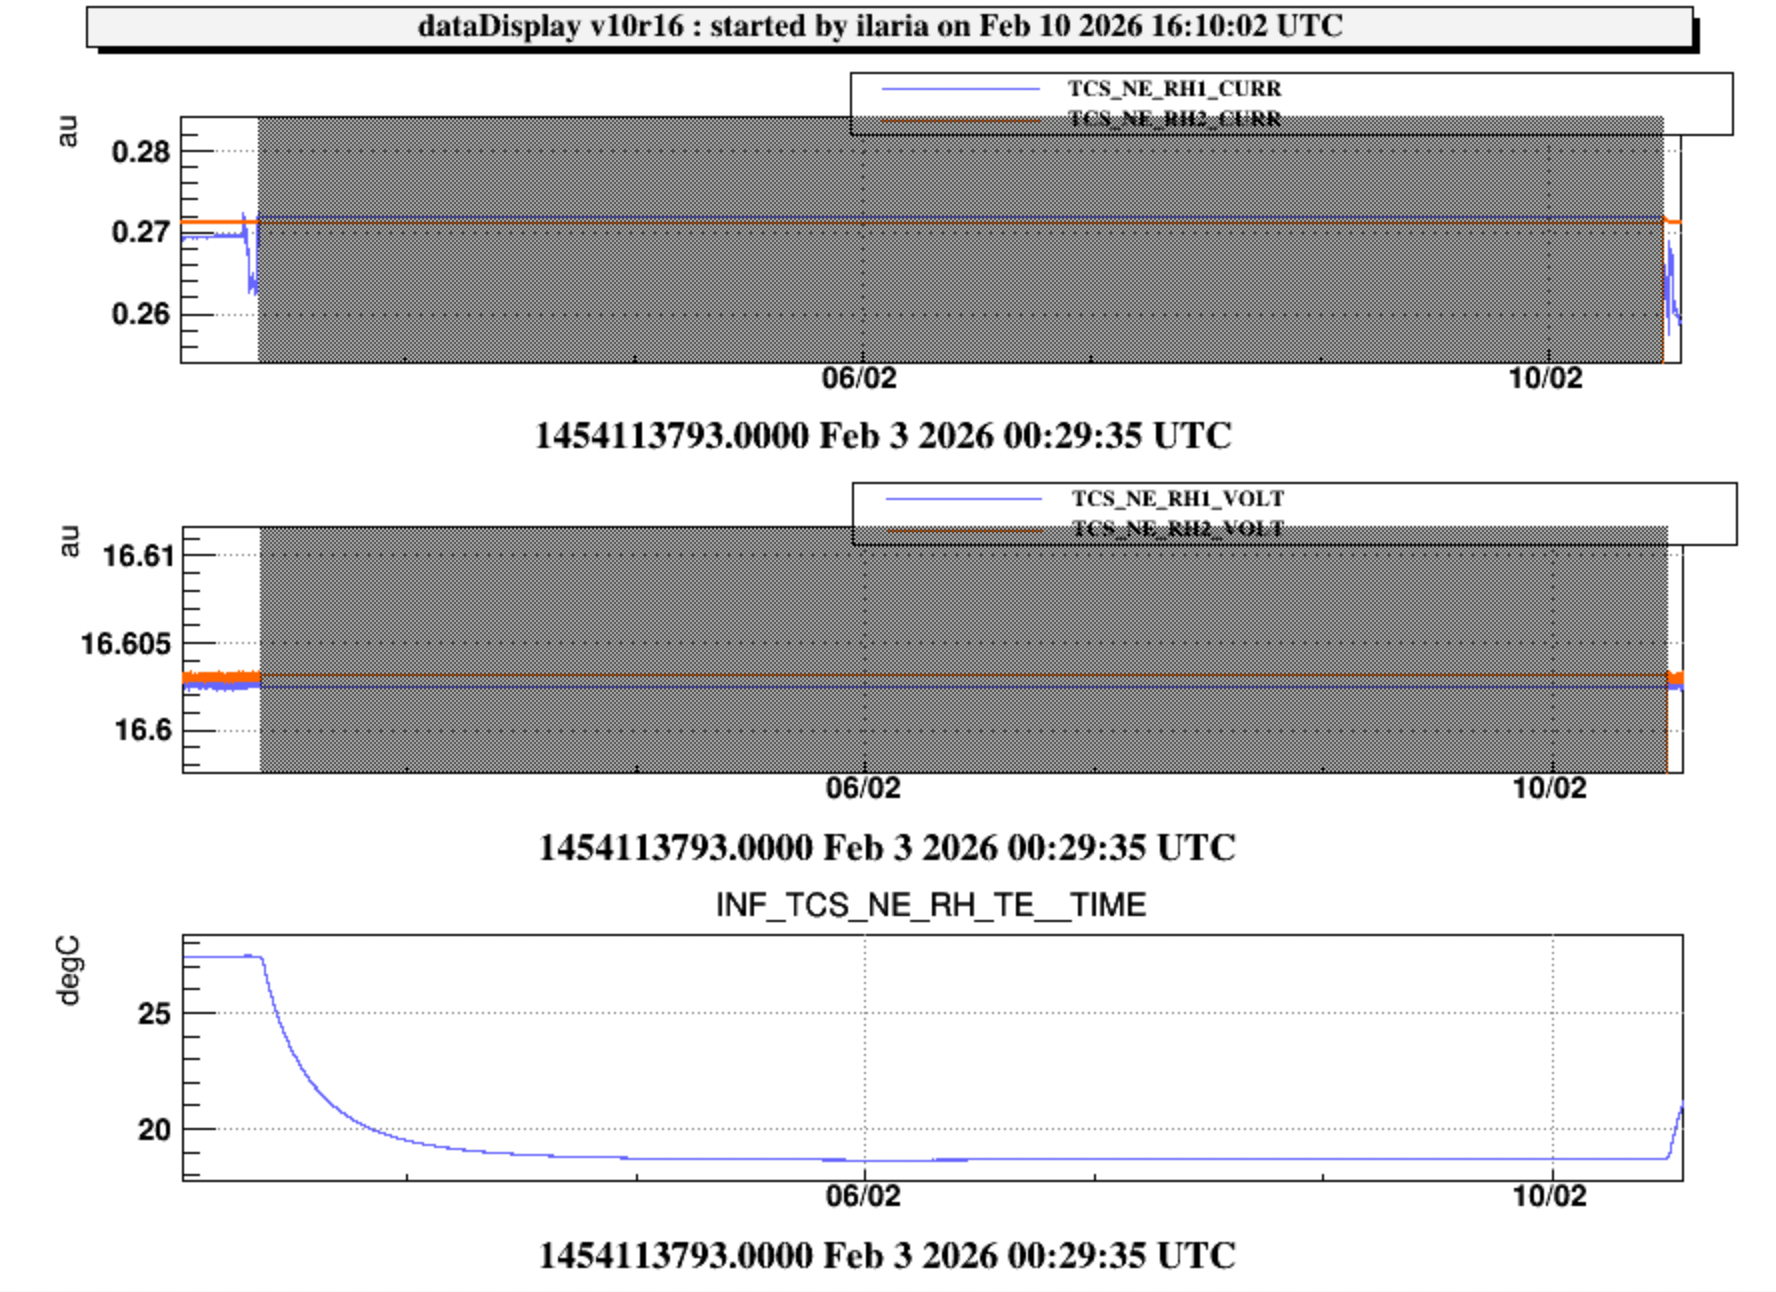Screen dimensions: 1776x1292
Task: Click the GPS timestamp below the current plot
Action: click(x=883, y=437)
